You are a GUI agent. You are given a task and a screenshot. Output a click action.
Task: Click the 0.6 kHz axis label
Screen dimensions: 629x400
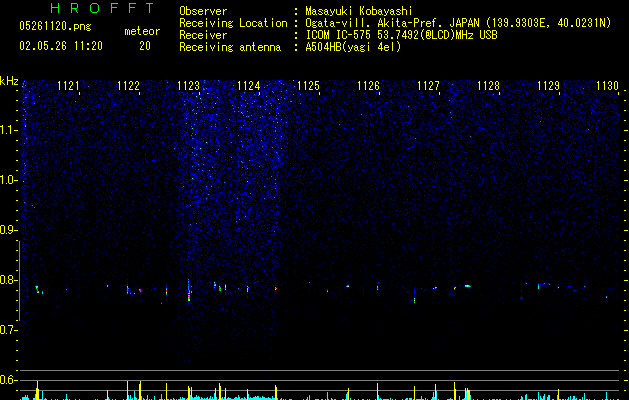[8, 380]
